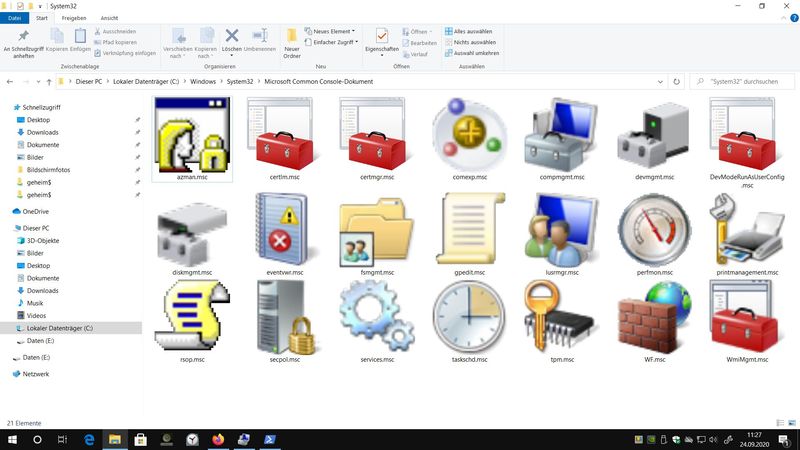Select the fsmgmt.msc shared folders icon

click(x=377, y=230)
